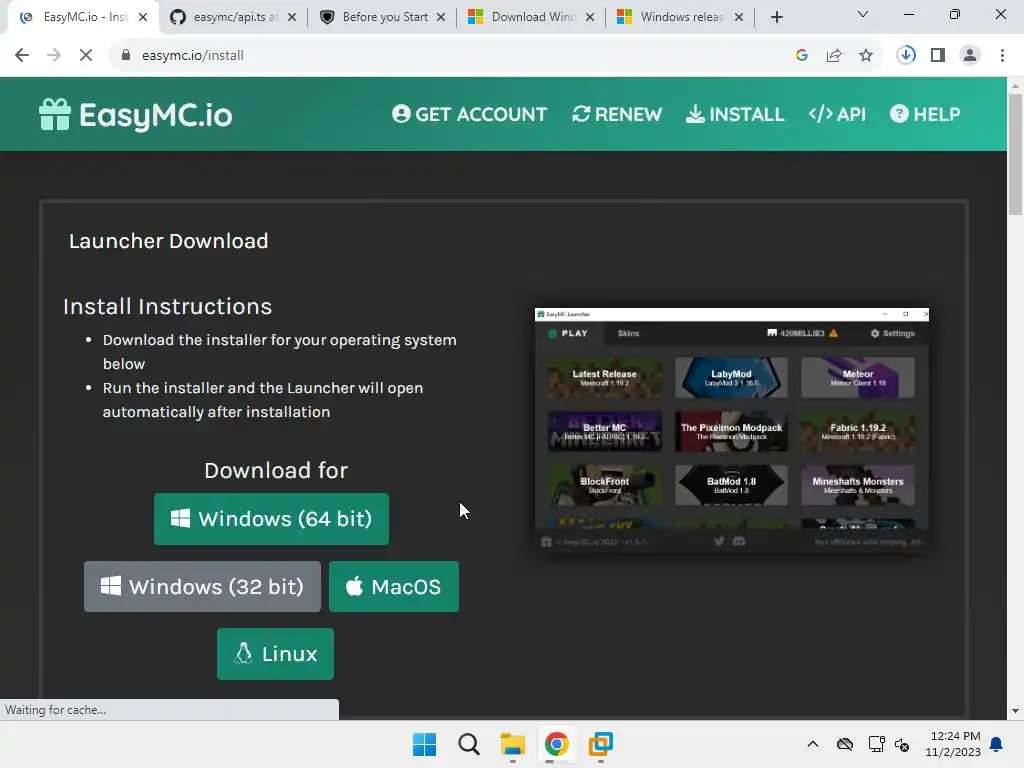Click the cloud sync tray icon
This screenshot has height=768, width=1024.
pos(845,744)
